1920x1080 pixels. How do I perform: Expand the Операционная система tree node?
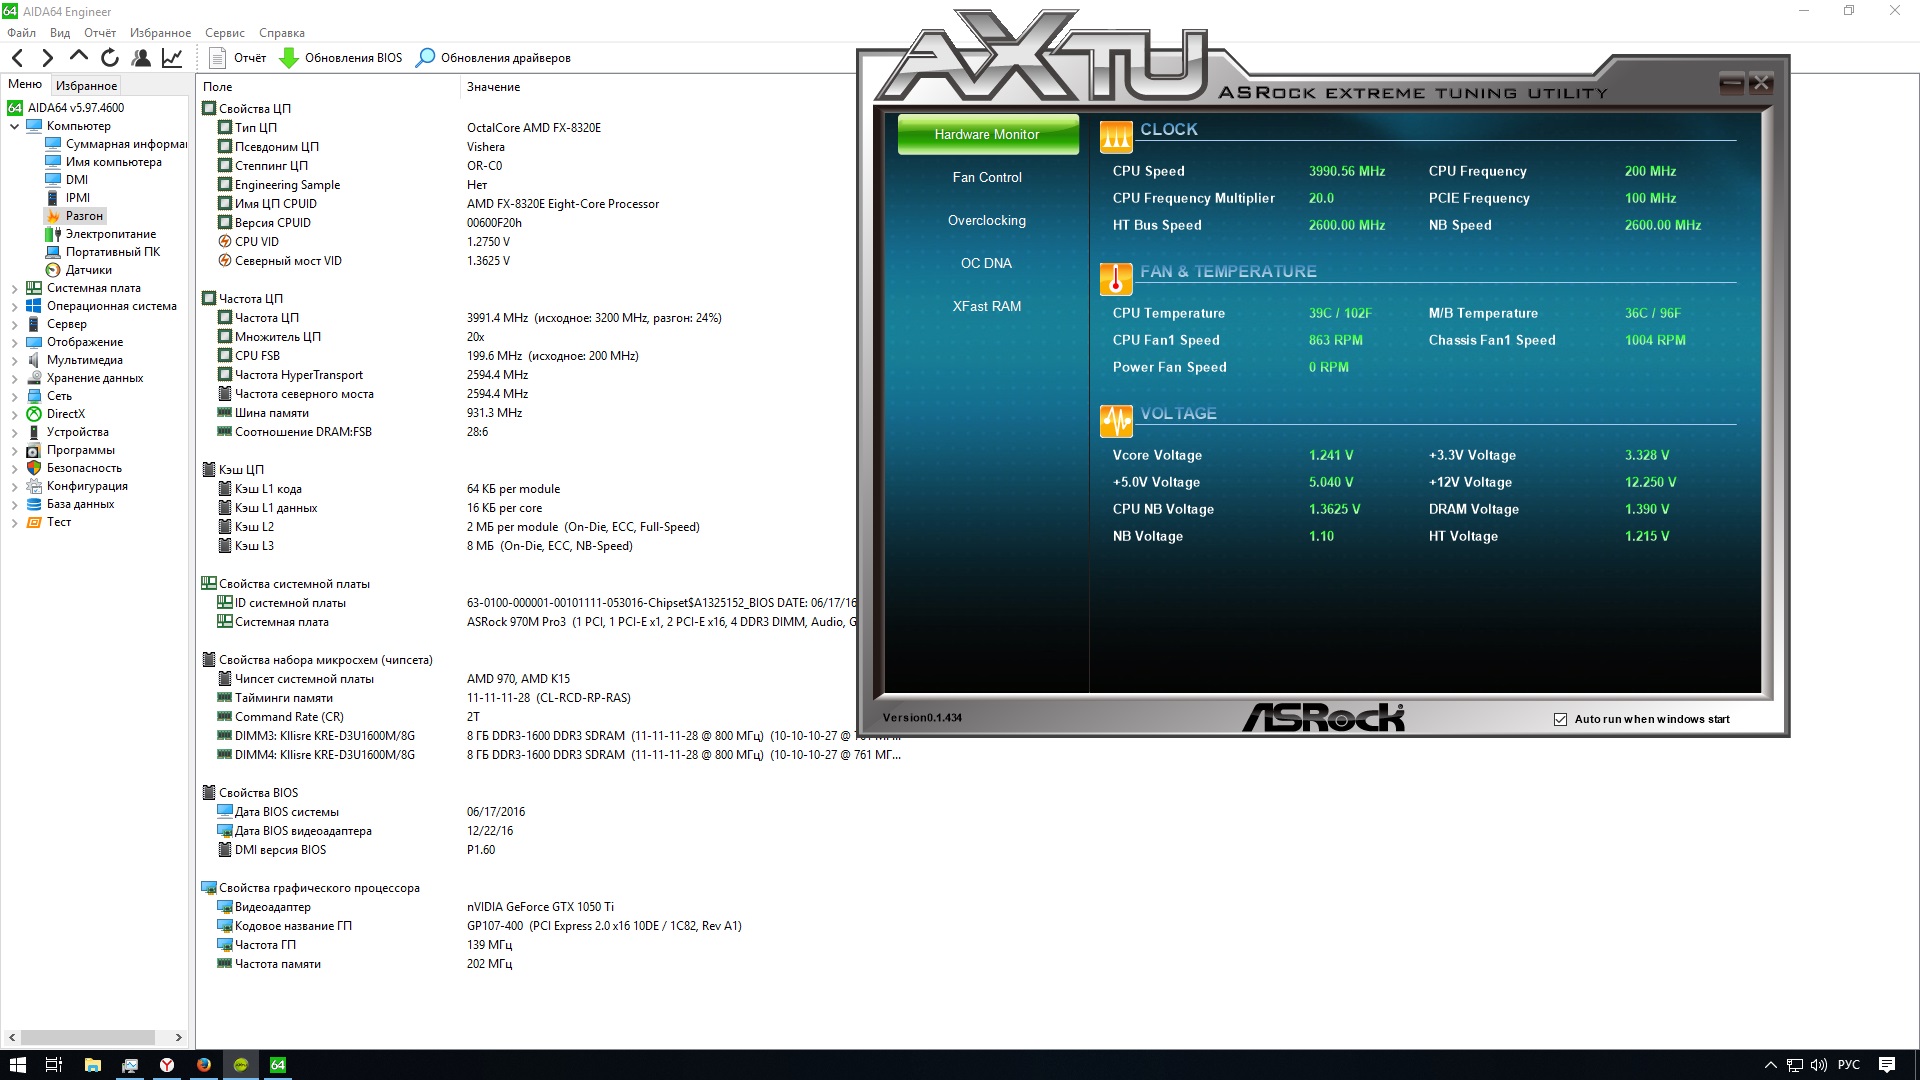tap(14, 306)
